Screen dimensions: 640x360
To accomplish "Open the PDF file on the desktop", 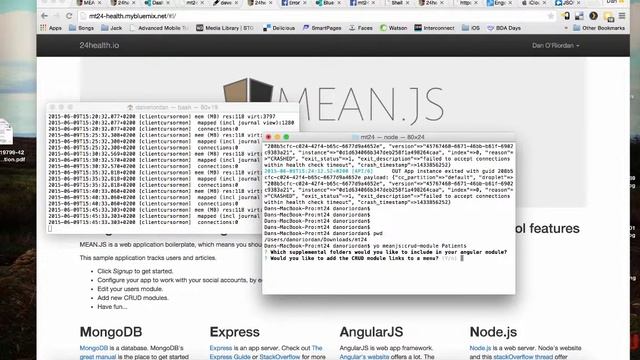I will click(7, 141).
